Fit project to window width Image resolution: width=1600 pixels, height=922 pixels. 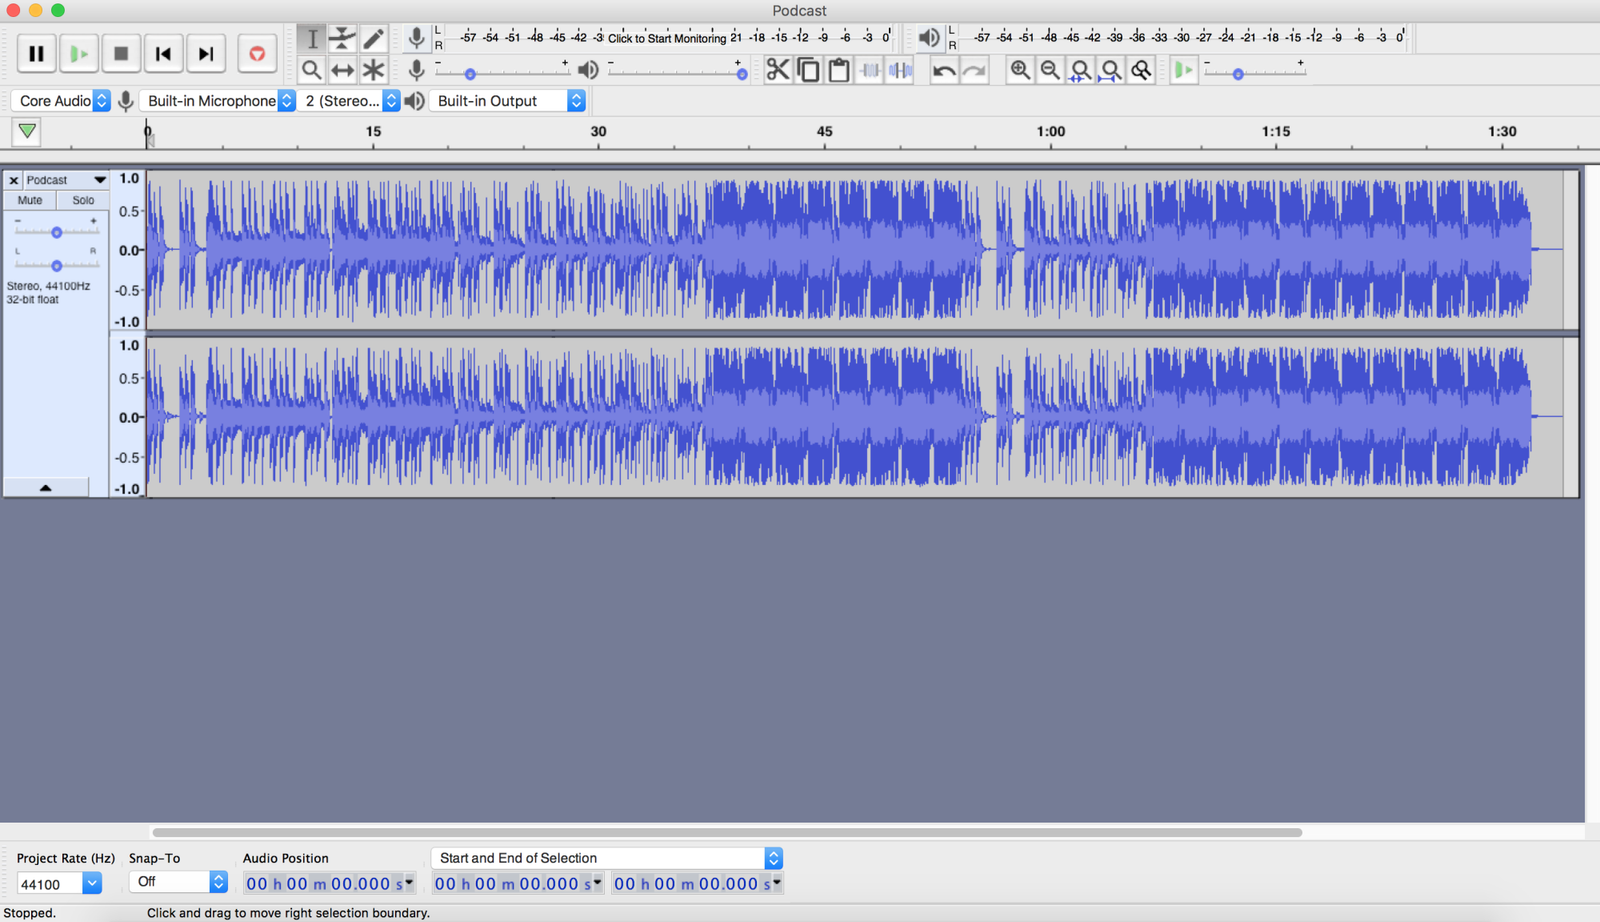tap(1110, 70)
